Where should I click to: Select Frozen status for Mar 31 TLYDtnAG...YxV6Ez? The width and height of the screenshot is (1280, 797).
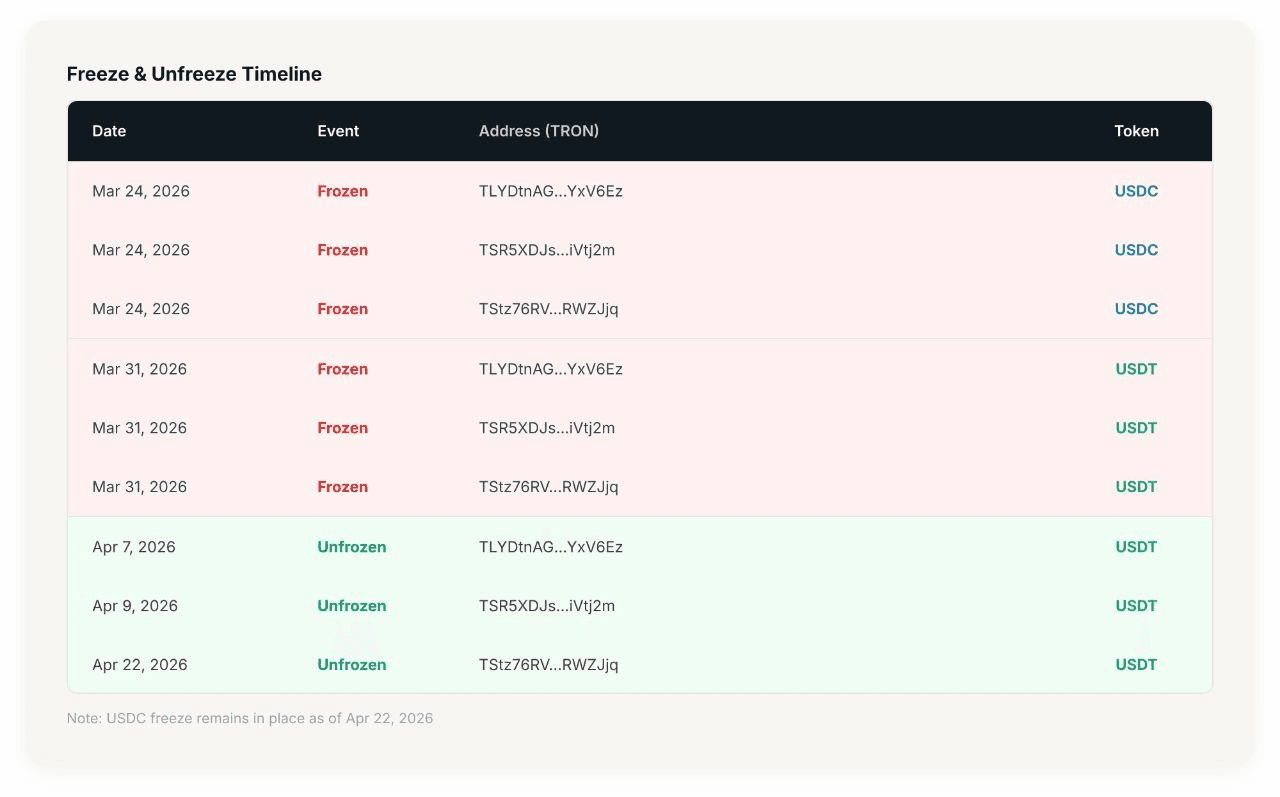[x=342, y=369]
